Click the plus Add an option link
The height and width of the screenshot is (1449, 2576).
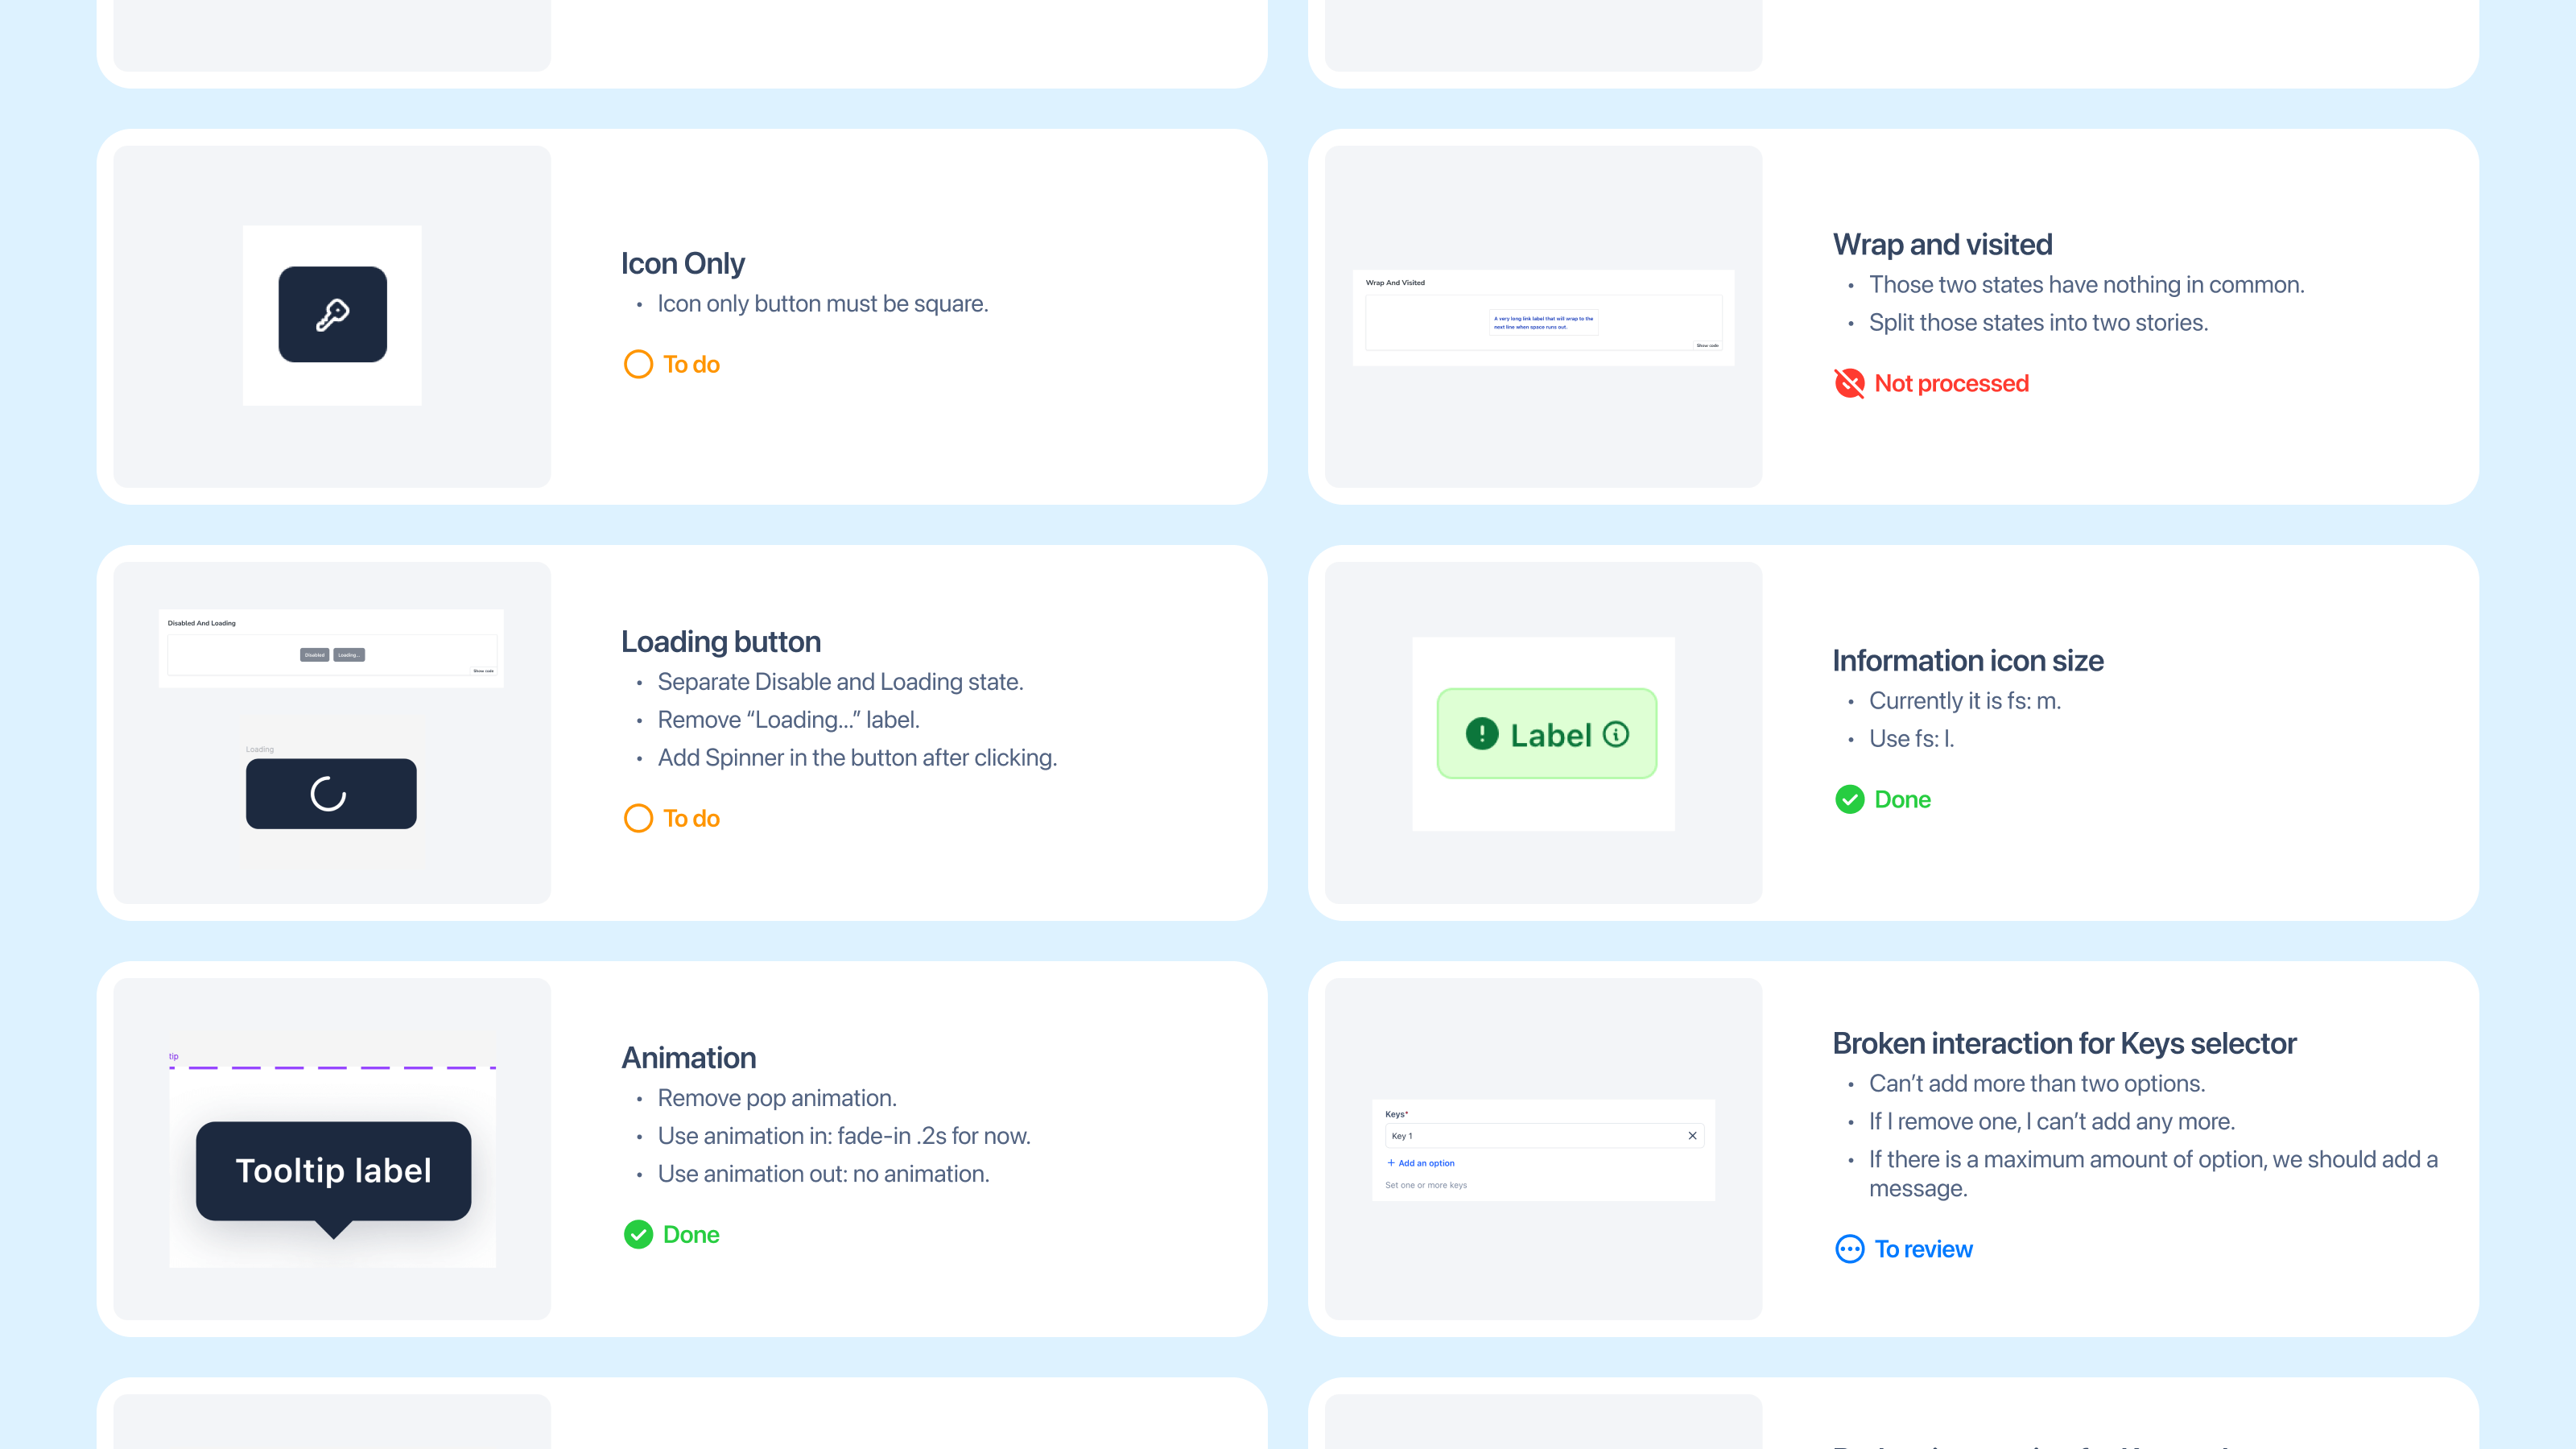[x=1421, y=1163]
